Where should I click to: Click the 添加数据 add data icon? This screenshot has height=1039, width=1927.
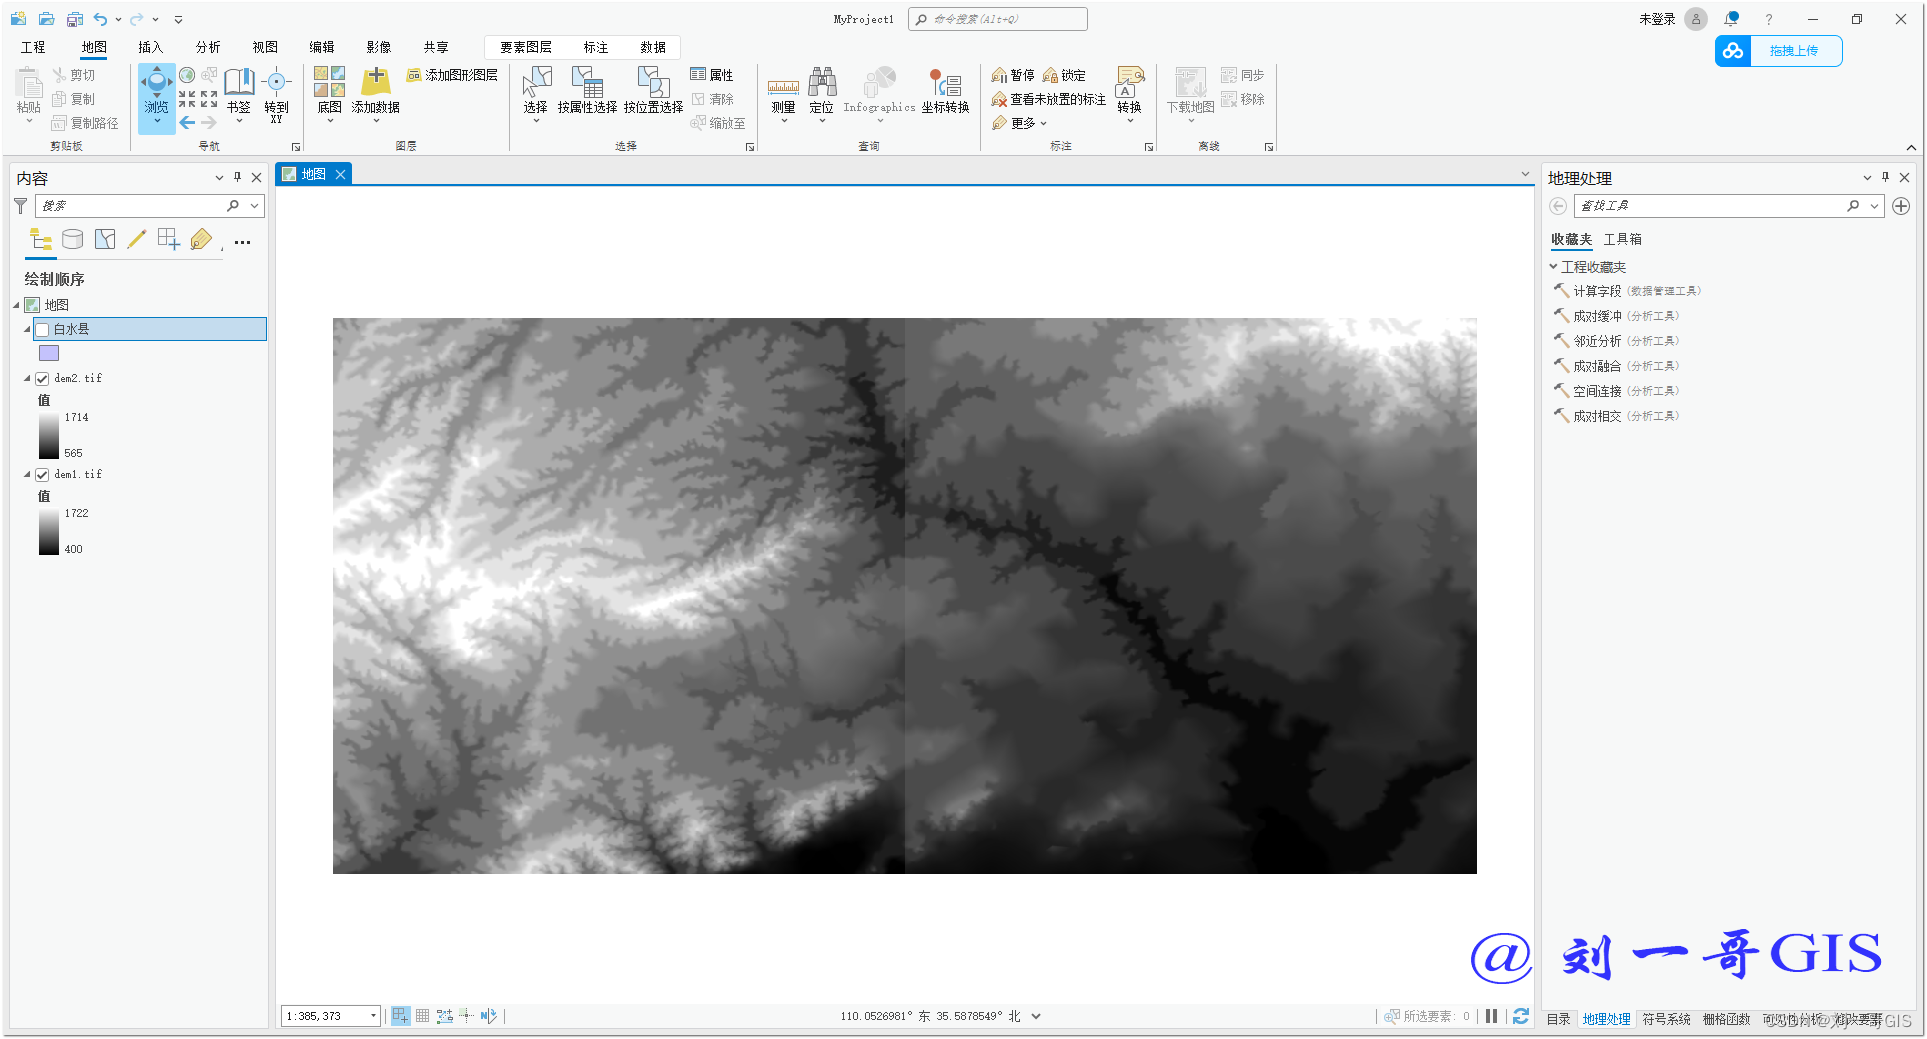point(376,82)
